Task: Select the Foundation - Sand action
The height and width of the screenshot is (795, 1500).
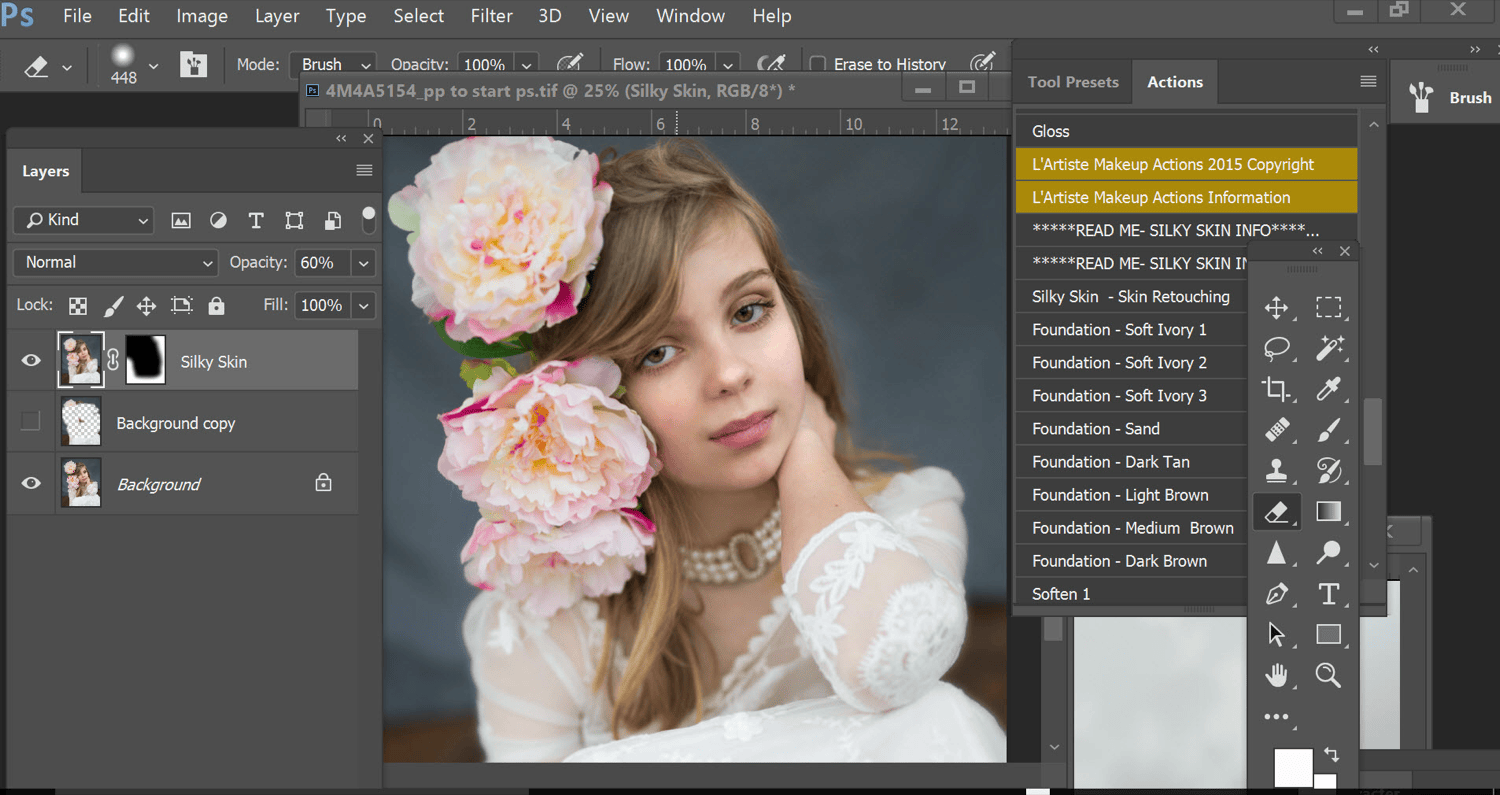Action: tap(1131, 428)
